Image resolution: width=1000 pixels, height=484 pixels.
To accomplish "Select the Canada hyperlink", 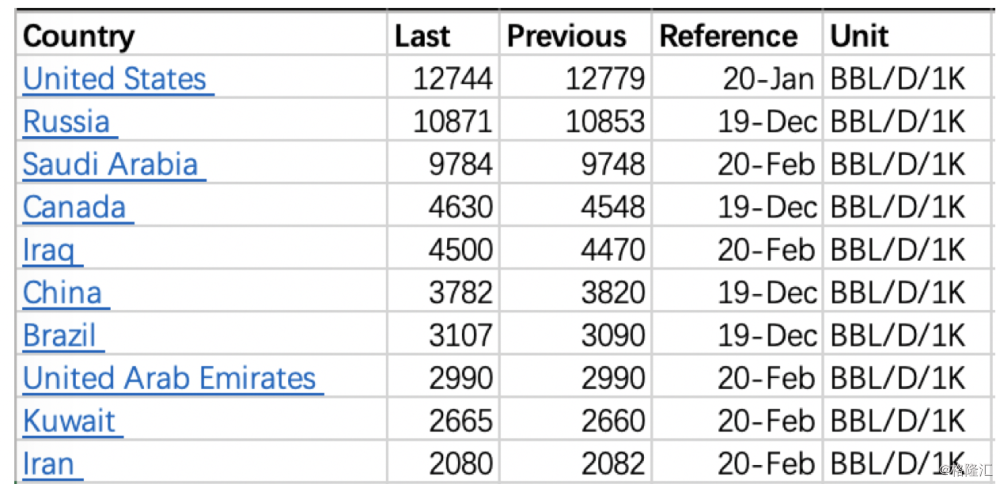I will pos(74,207).
